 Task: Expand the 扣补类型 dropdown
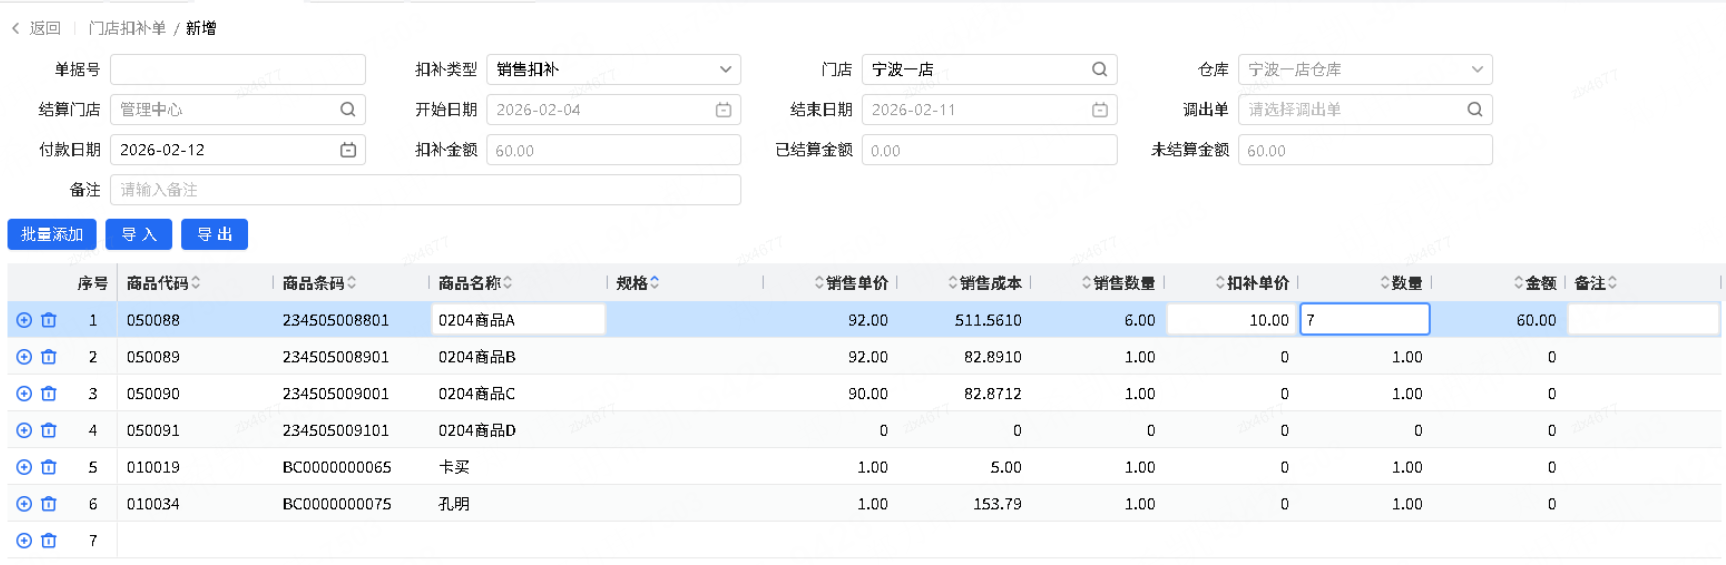(x=725, y=69)
